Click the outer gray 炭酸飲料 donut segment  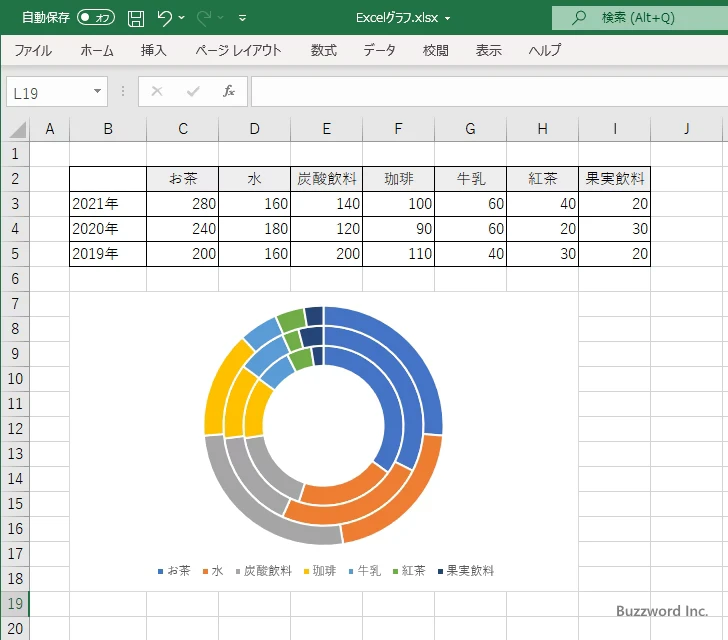(254, 510)
